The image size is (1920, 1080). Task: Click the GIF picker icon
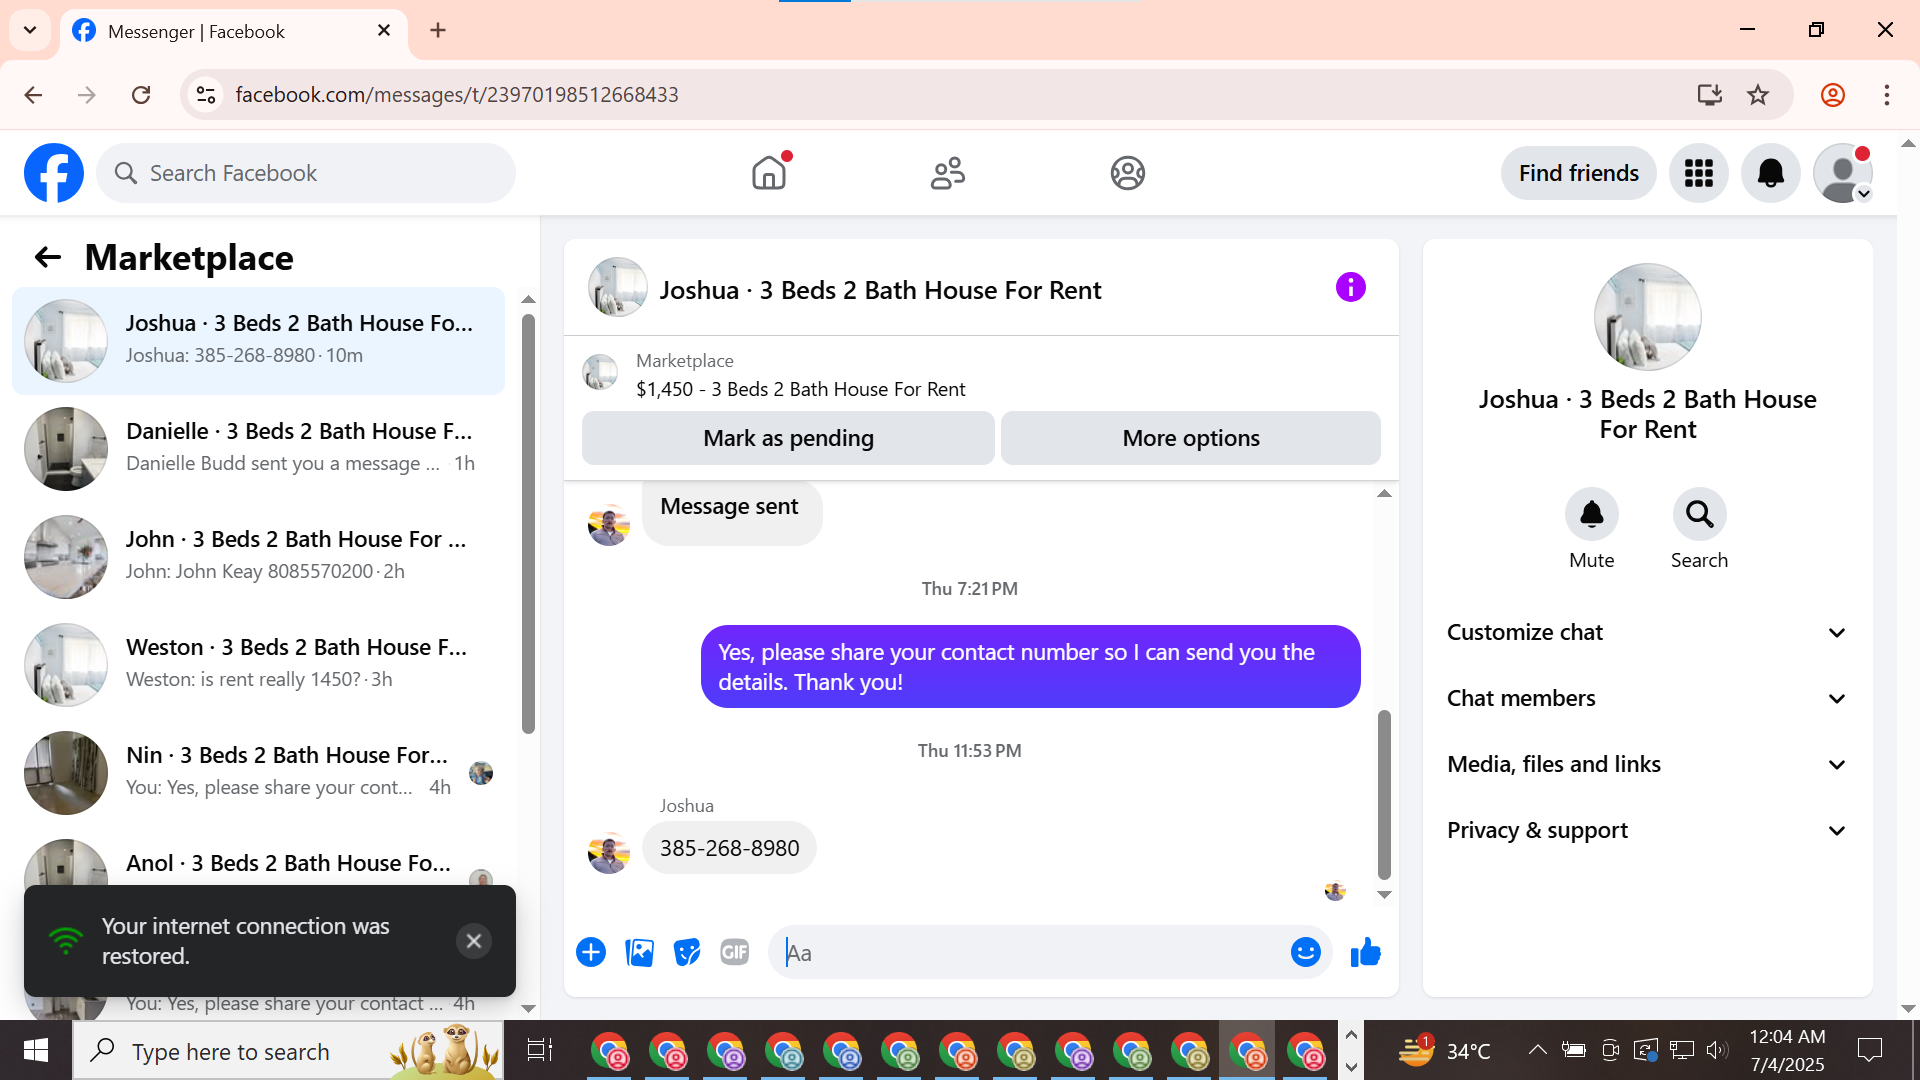coord(735,953)
